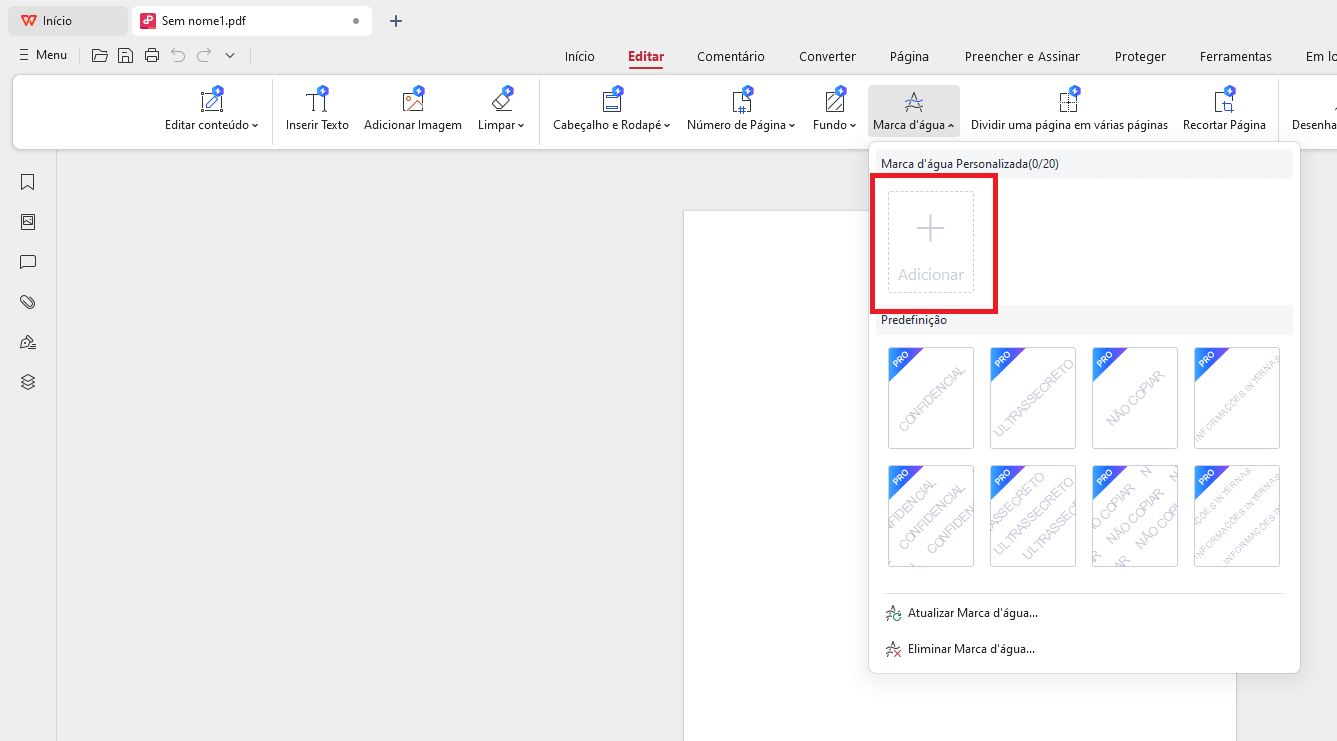This screenshot has width=1337, height=741.
Task: Open the signature pen panel in sidebar
Action: [x=28, y=342]
